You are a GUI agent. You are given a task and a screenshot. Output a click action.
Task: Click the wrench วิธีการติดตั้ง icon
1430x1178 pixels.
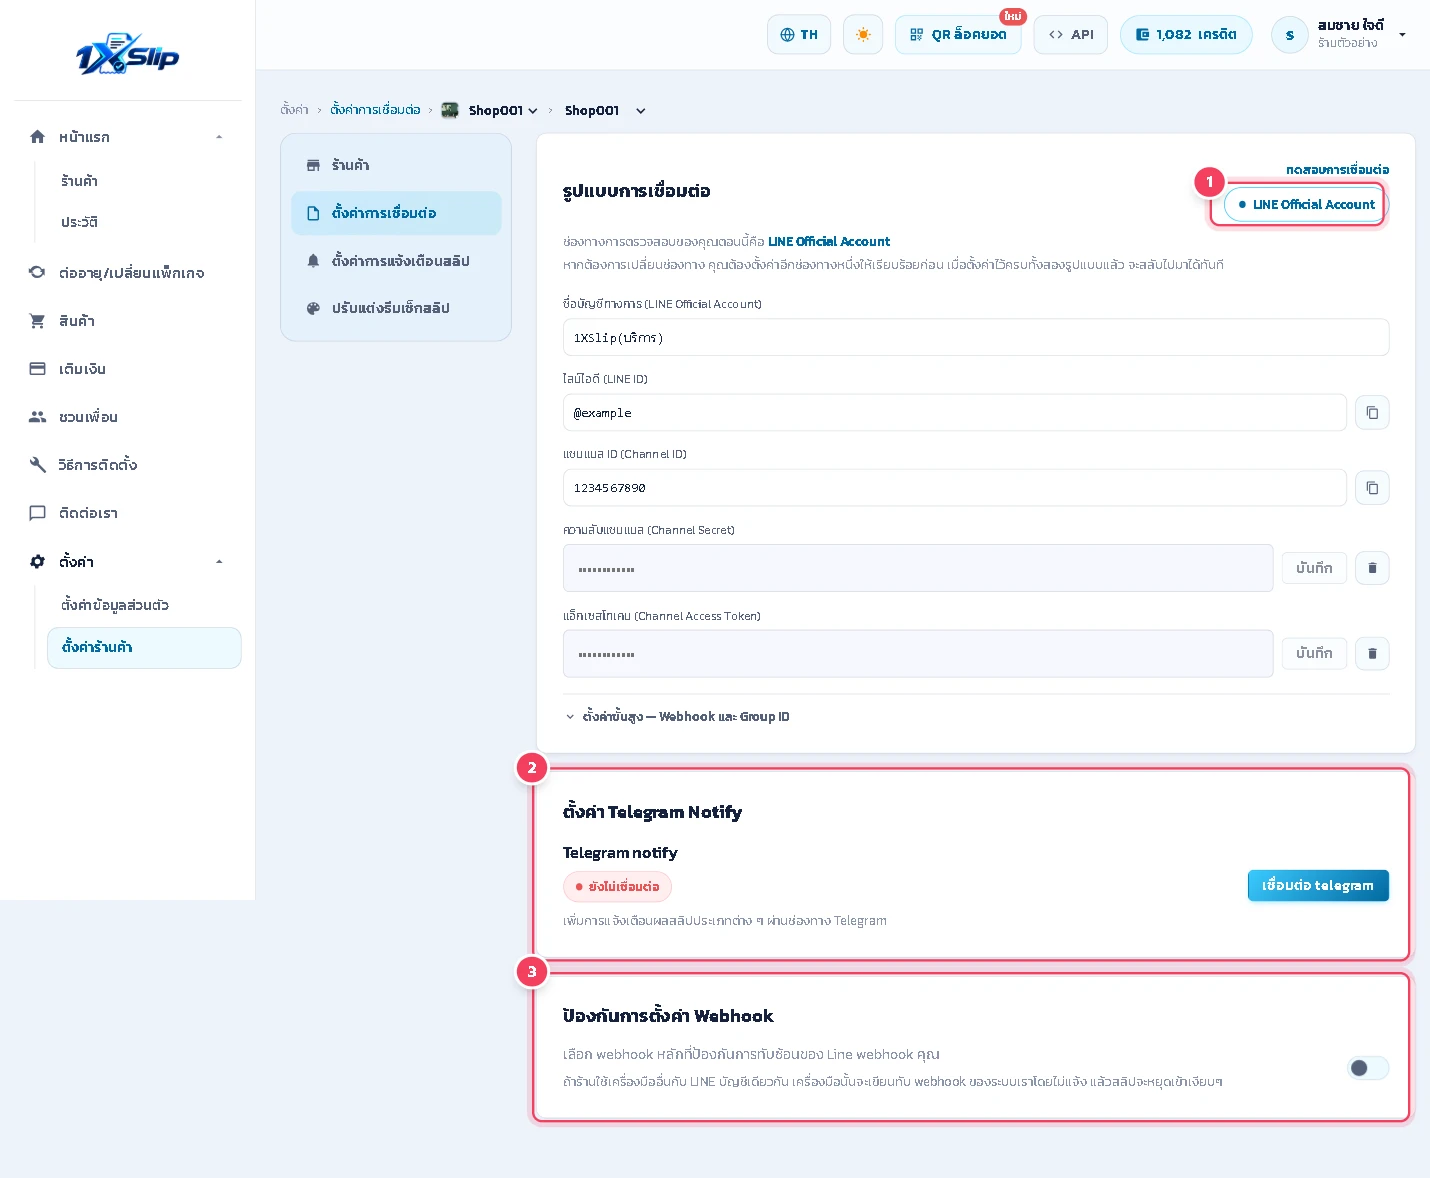[38, 465]
